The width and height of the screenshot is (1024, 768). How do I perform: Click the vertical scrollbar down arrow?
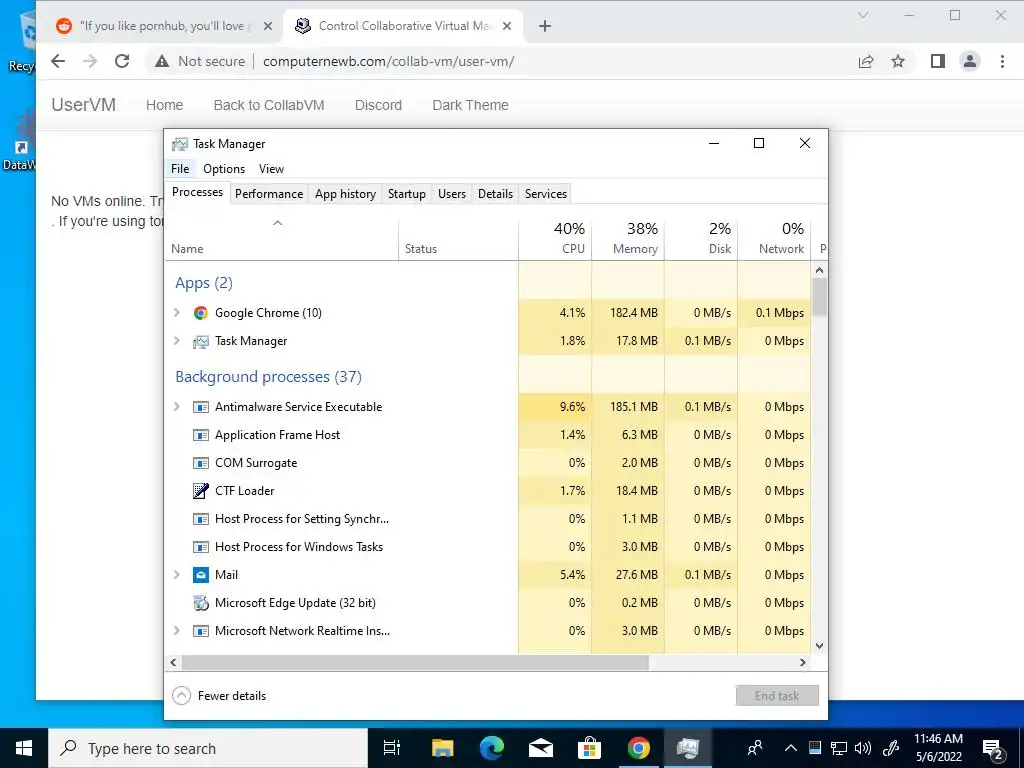click(x=820, y=646)
